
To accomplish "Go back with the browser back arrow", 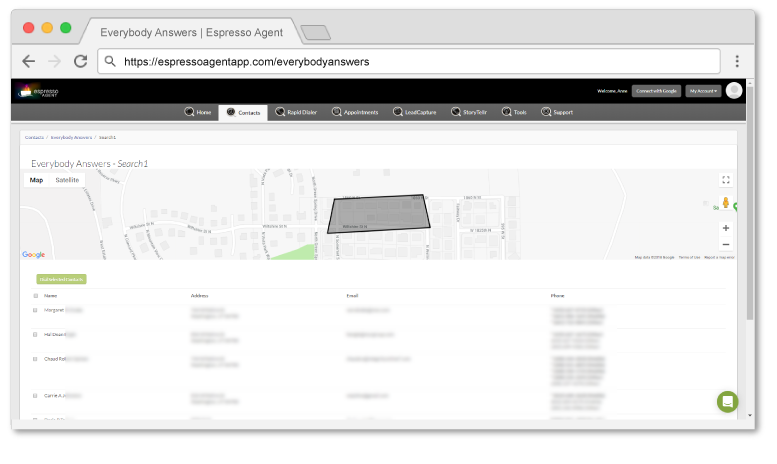I will coord(29,61).
